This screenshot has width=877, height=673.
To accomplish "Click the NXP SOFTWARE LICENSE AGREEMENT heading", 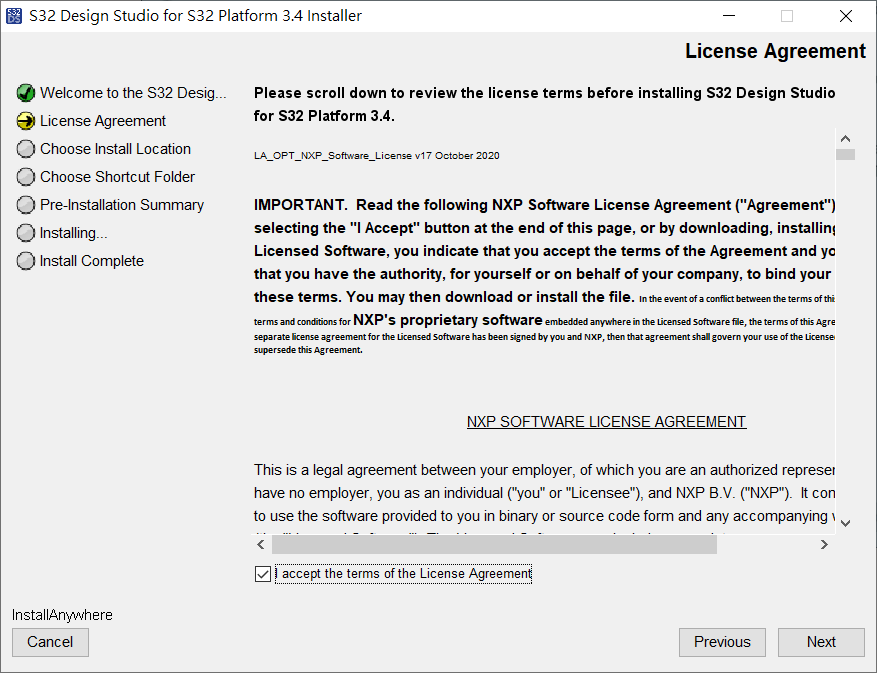I will (606, 422).
